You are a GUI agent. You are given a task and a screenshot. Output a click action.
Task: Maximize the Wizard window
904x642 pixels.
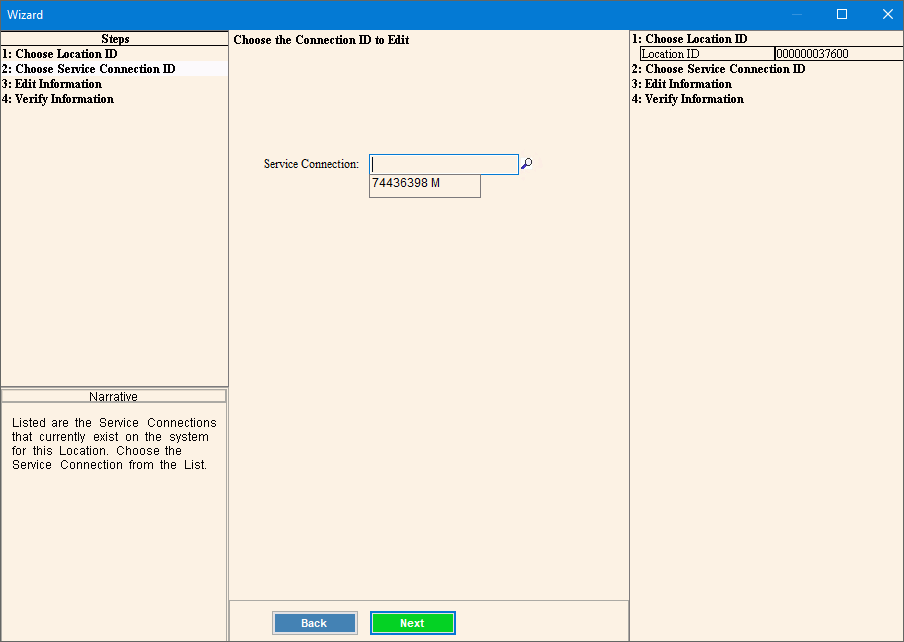tap(842, 14)
